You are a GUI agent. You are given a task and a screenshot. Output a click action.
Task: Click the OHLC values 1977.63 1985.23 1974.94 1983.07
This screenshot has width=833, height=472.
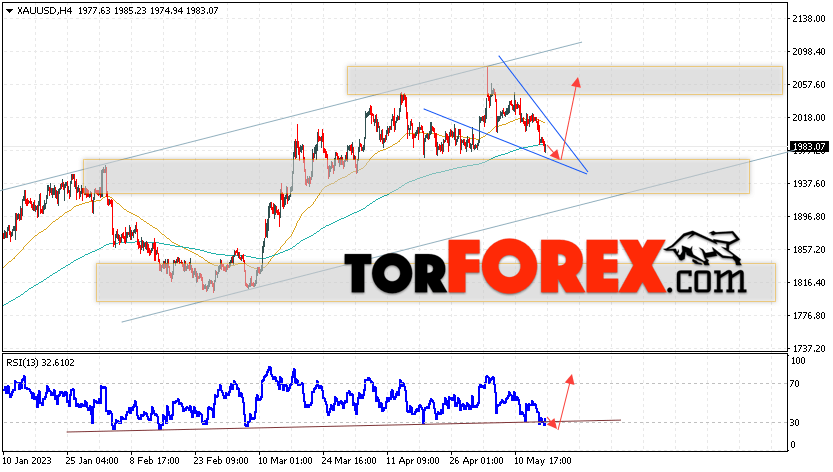tap(148, 11)
